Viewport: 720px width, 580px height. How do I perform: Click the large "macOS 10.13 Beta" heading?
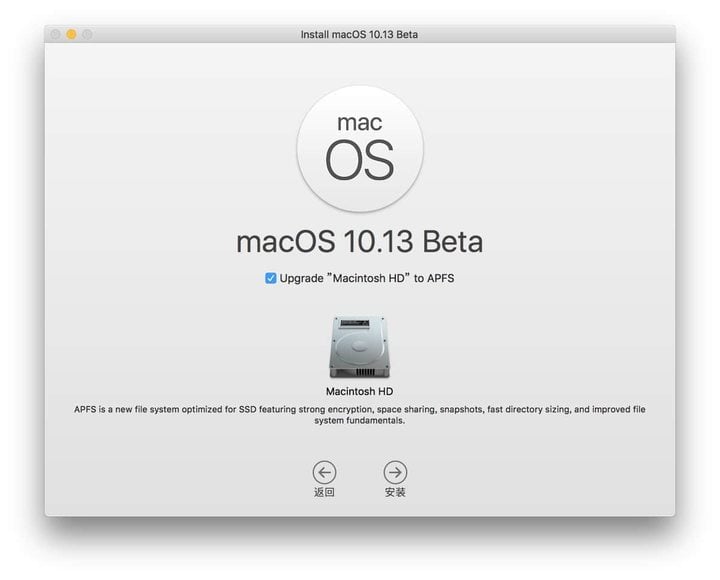[x=360, y=242]
